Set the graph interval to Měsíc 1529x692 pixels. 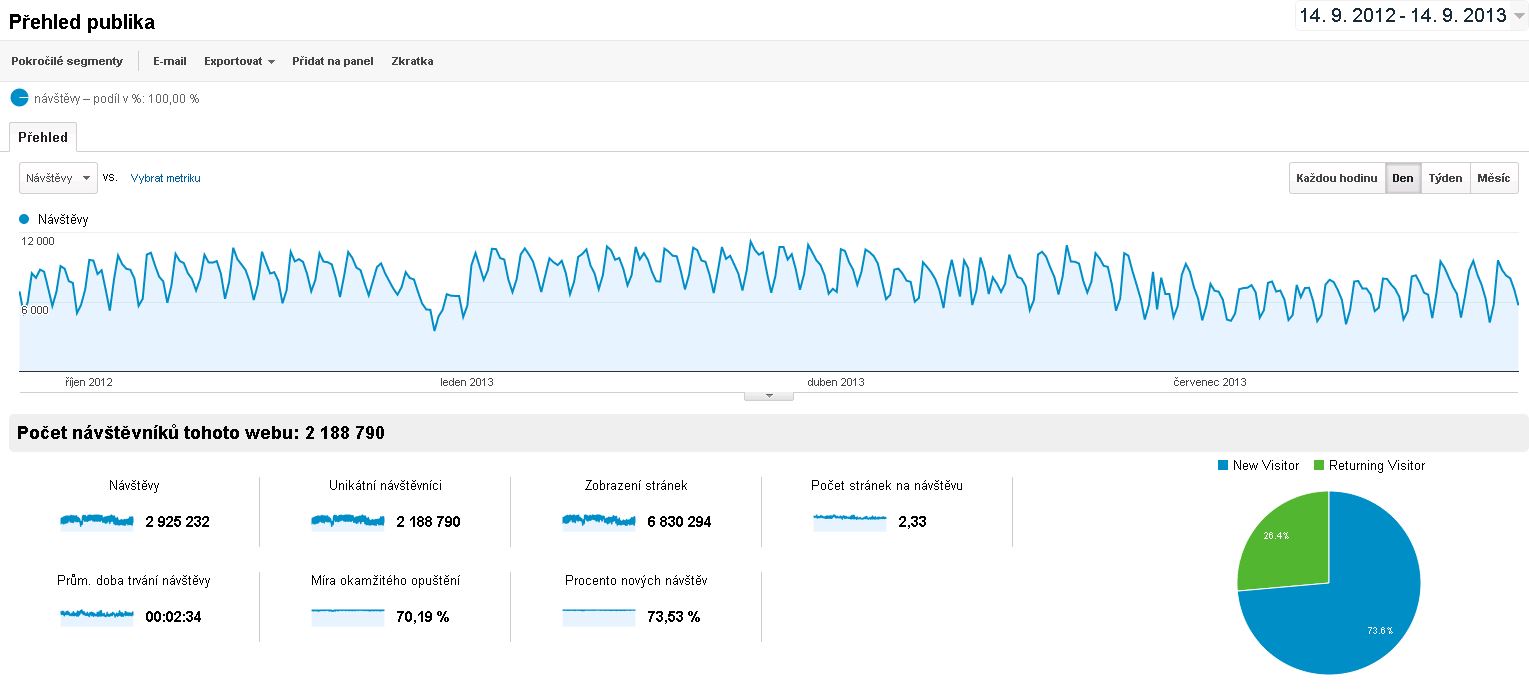[x=1493, y=178]
